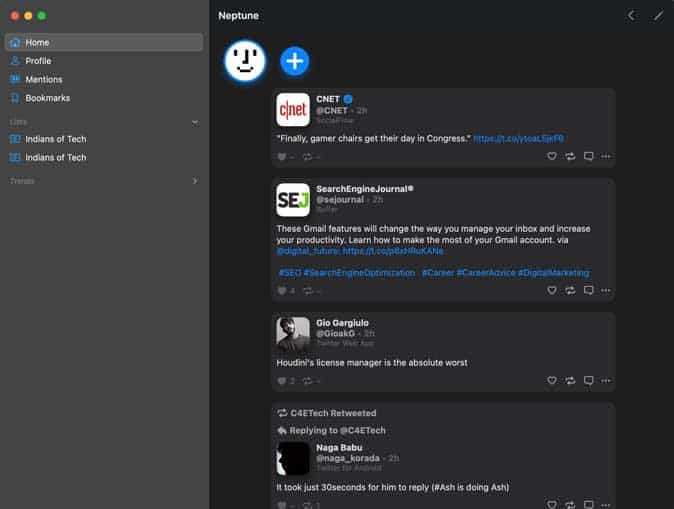Click the back arrow in header
674x509 pixels.
click(631, 16)
